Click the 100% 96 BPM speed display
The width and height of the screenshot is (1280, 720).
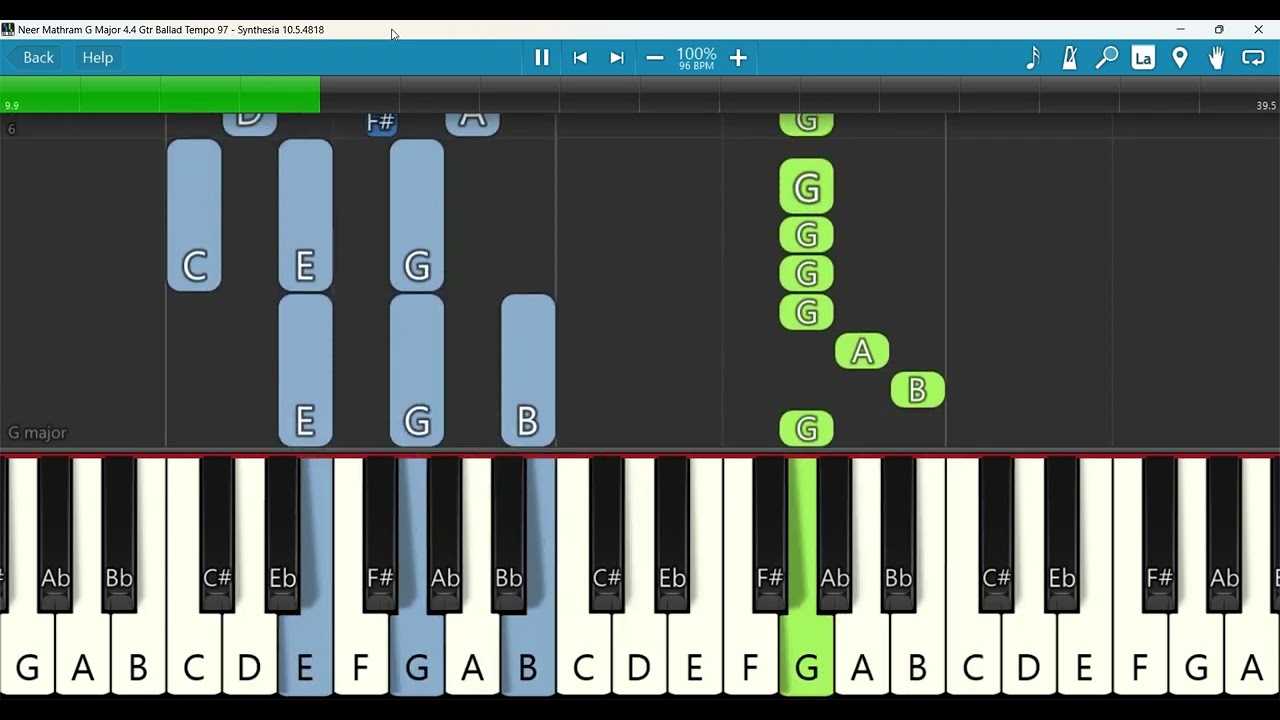[696, 58]
